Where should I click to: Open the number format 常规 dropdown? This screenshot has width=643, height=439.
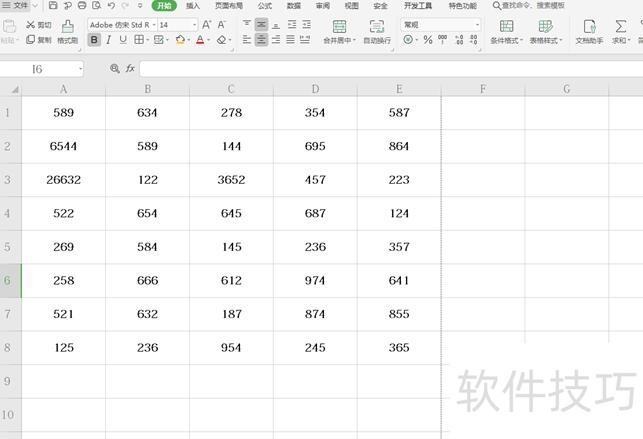(477, 25)
